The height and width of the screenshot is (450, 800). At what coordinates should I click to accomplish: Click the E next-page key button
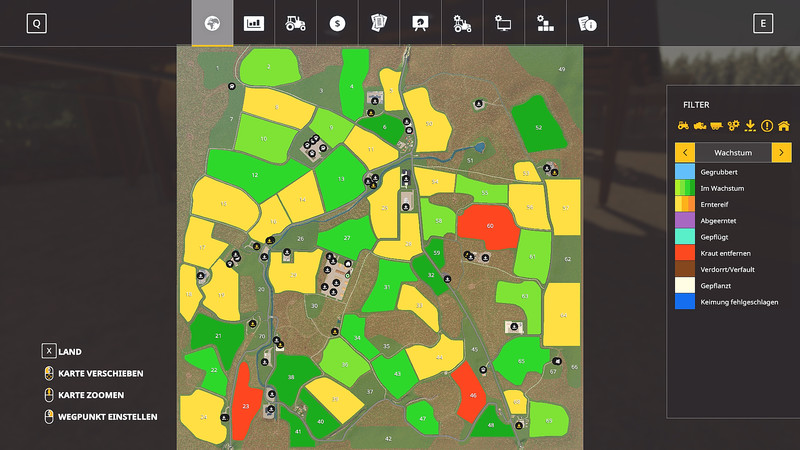point(763,23)
